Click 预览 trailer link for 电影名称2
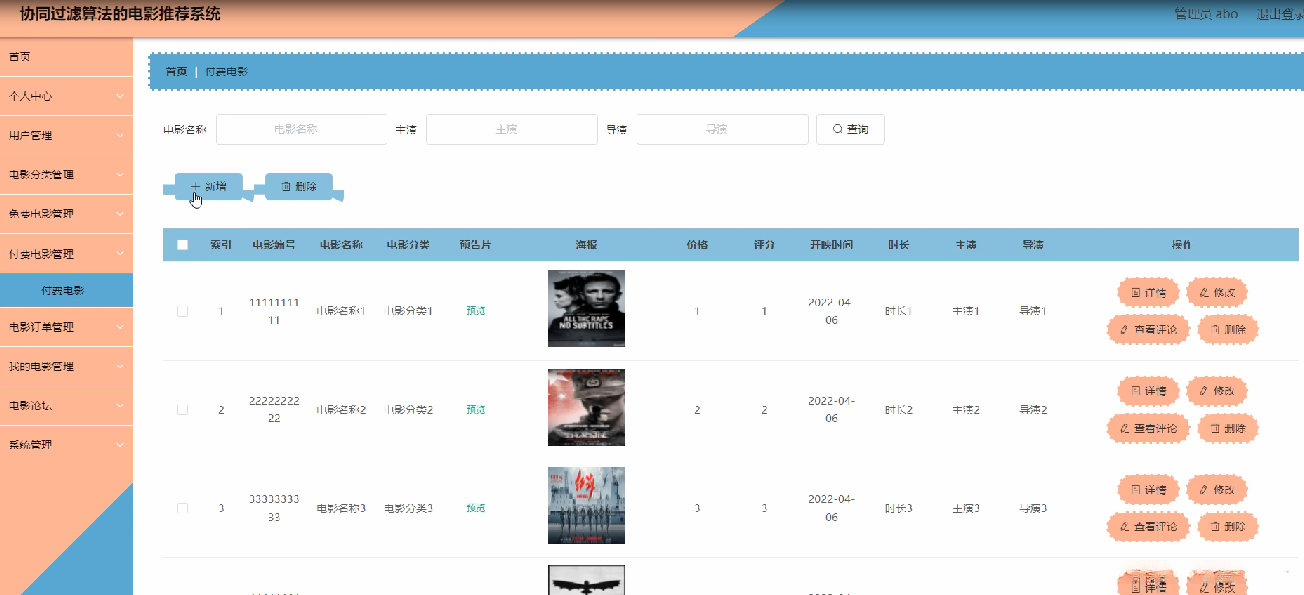 (x=475, y=410)
